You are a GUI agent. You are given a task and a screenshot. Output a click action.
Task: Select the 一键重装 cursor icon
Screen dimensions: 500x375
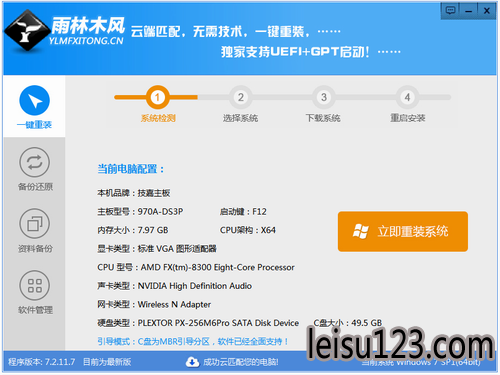coord(35,100)
